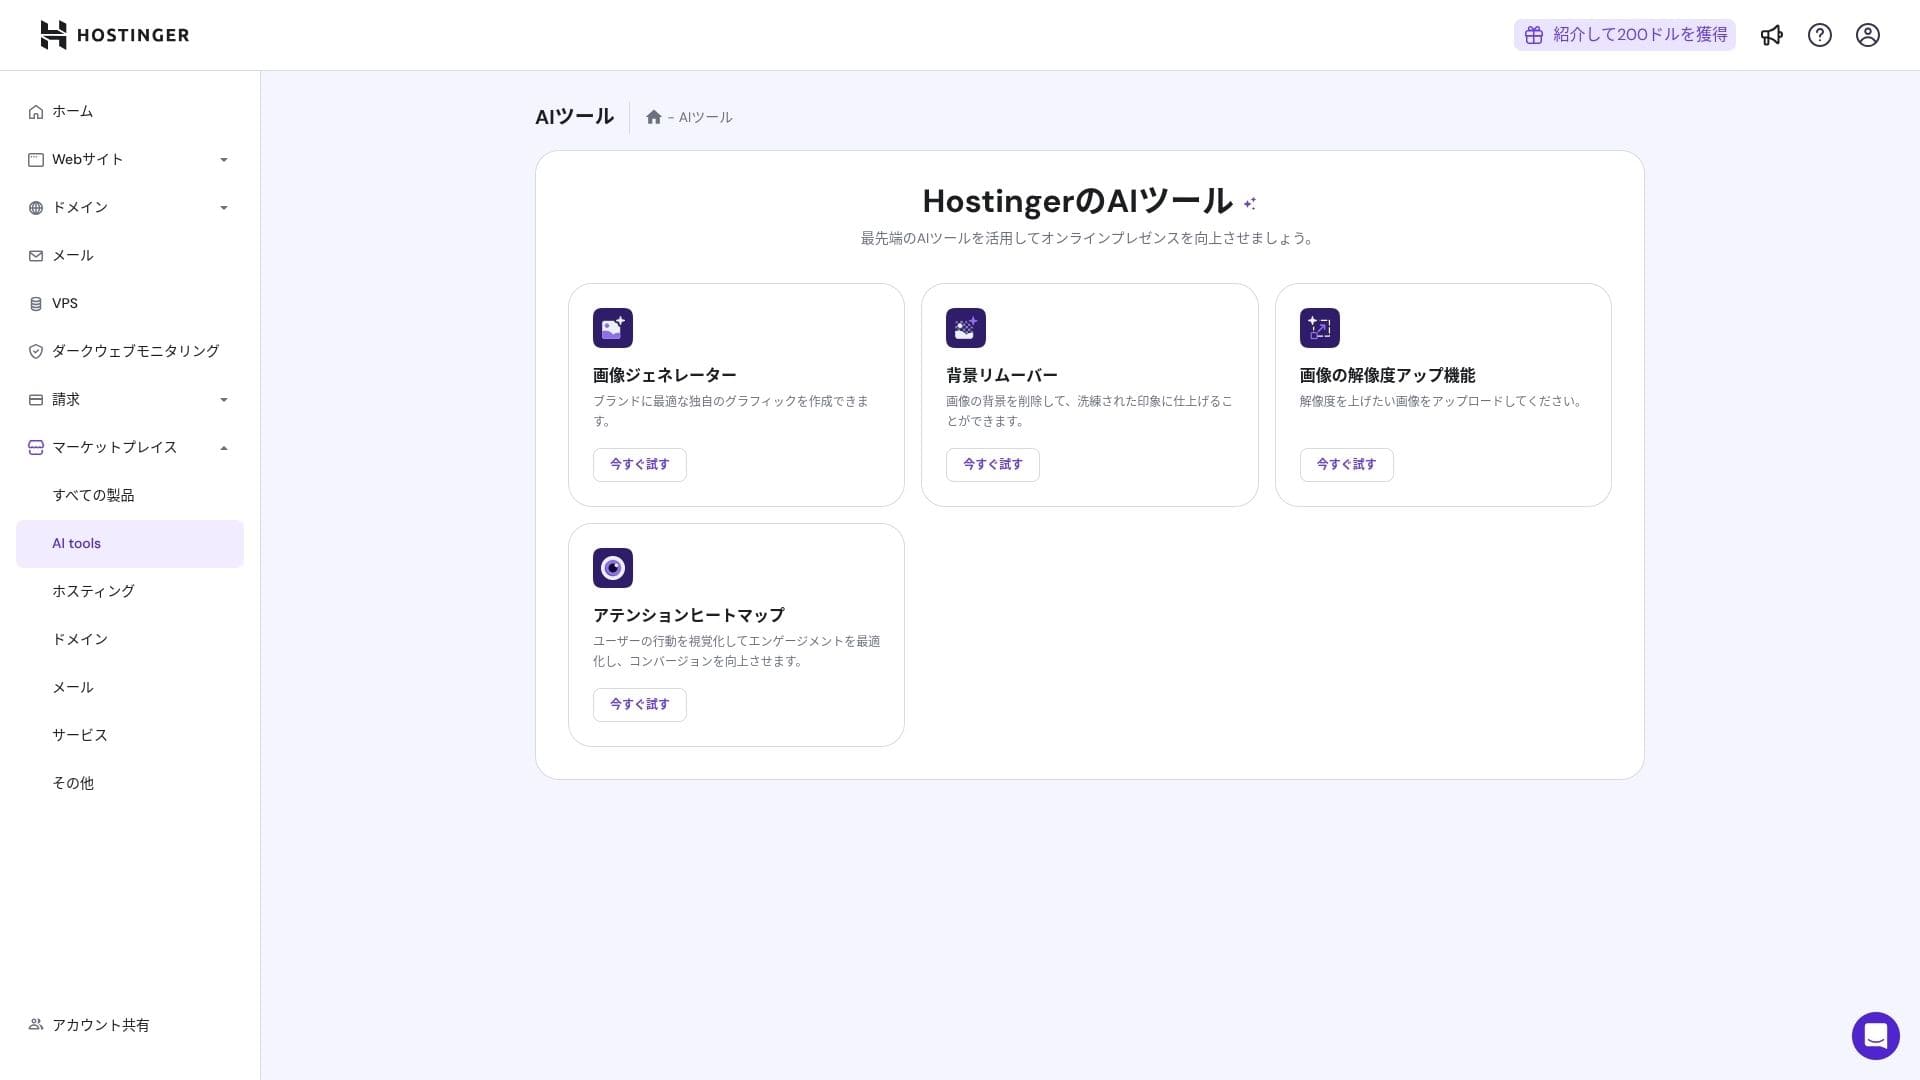Select メール under marketplace submenu
This screenshot has height=1080, width=1920.
tap(130, 688)
